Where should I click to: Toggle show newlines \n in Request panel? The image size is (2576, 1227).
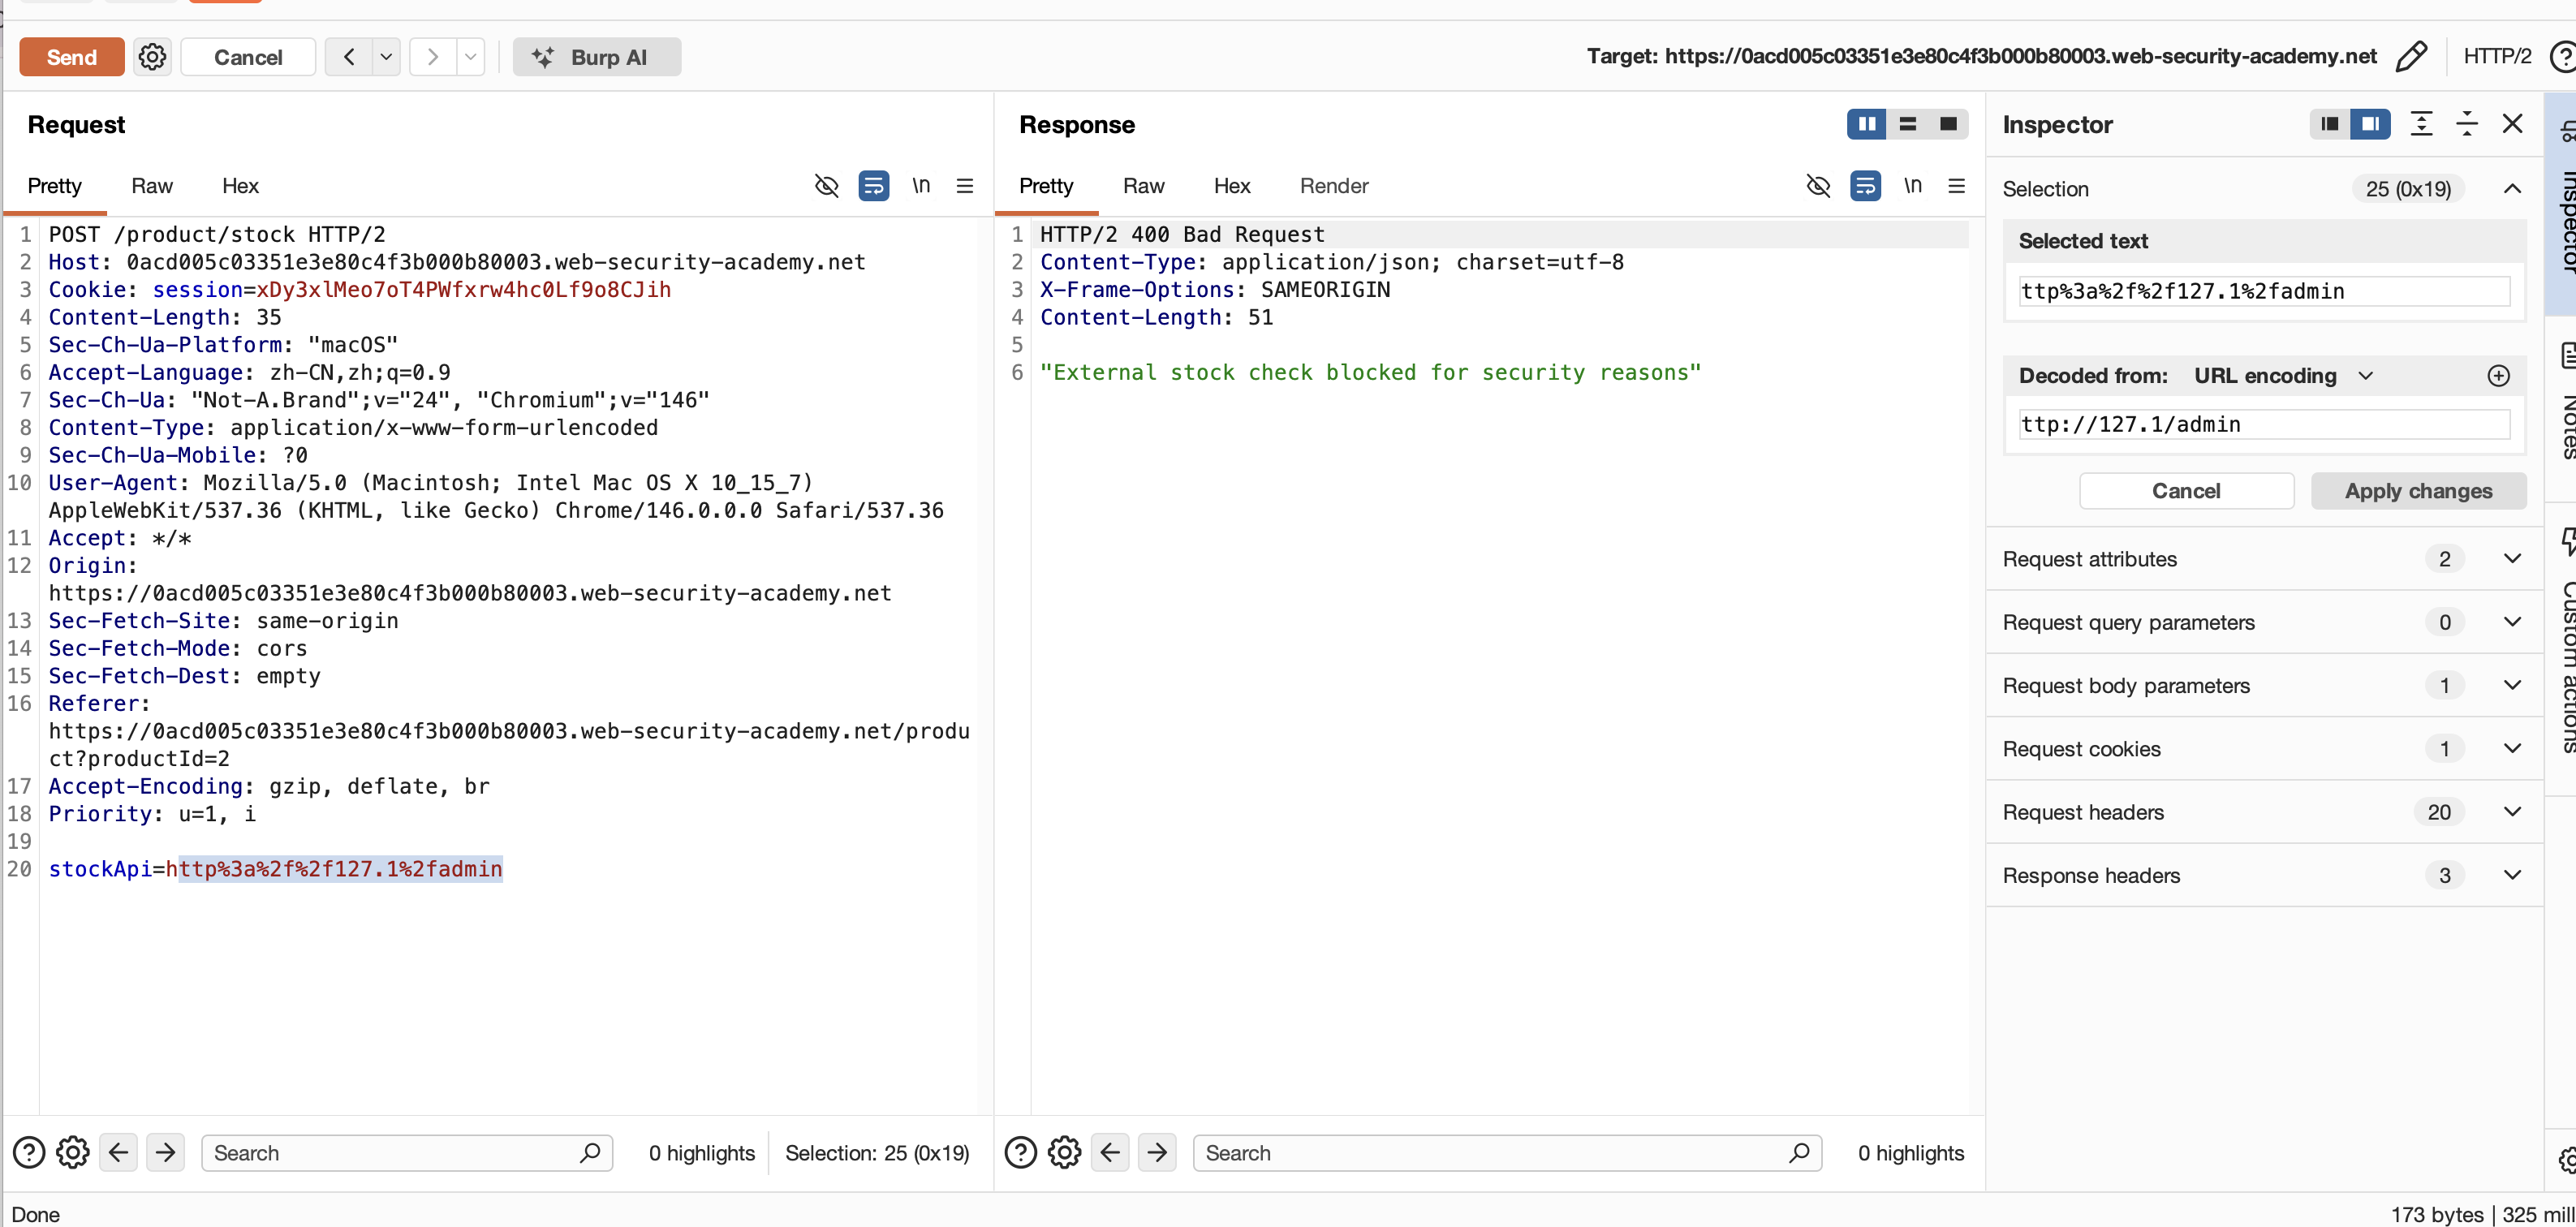920,186
